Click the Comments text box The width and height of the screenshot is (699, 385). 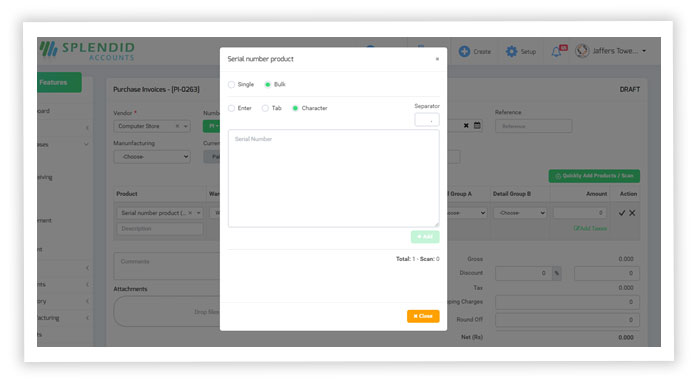tap(167, 266)
